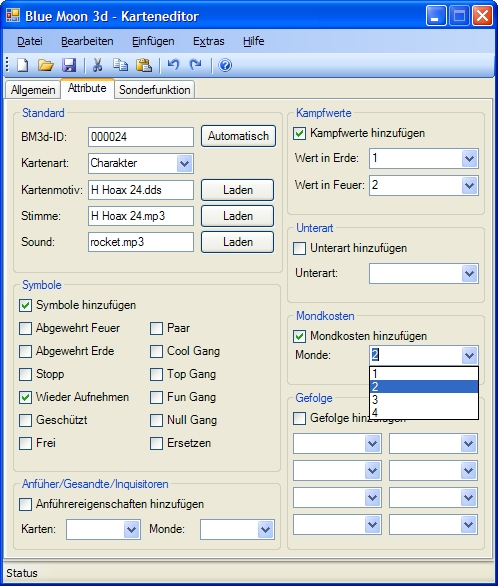Screen dimensions: 498x586
Task: Click the Sound text field
Action: click(x=141, y=242)
